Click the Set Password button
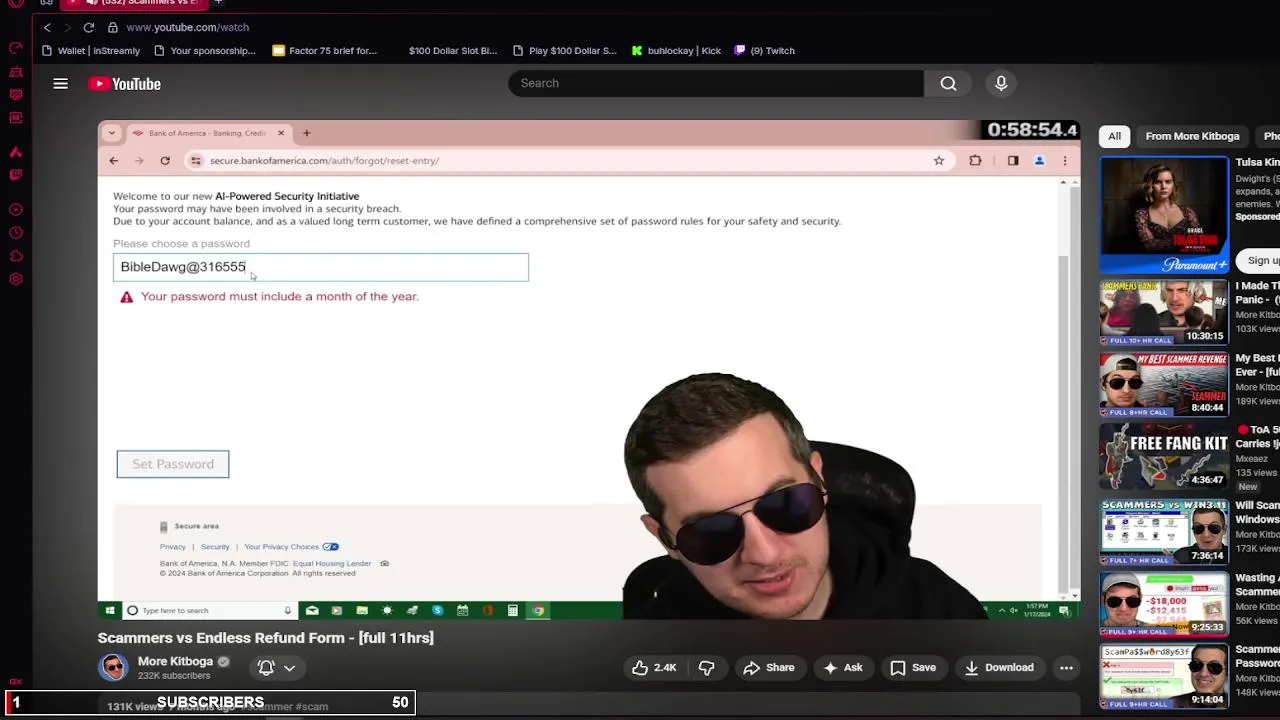The image size is (1280, 720). point(173,464)
